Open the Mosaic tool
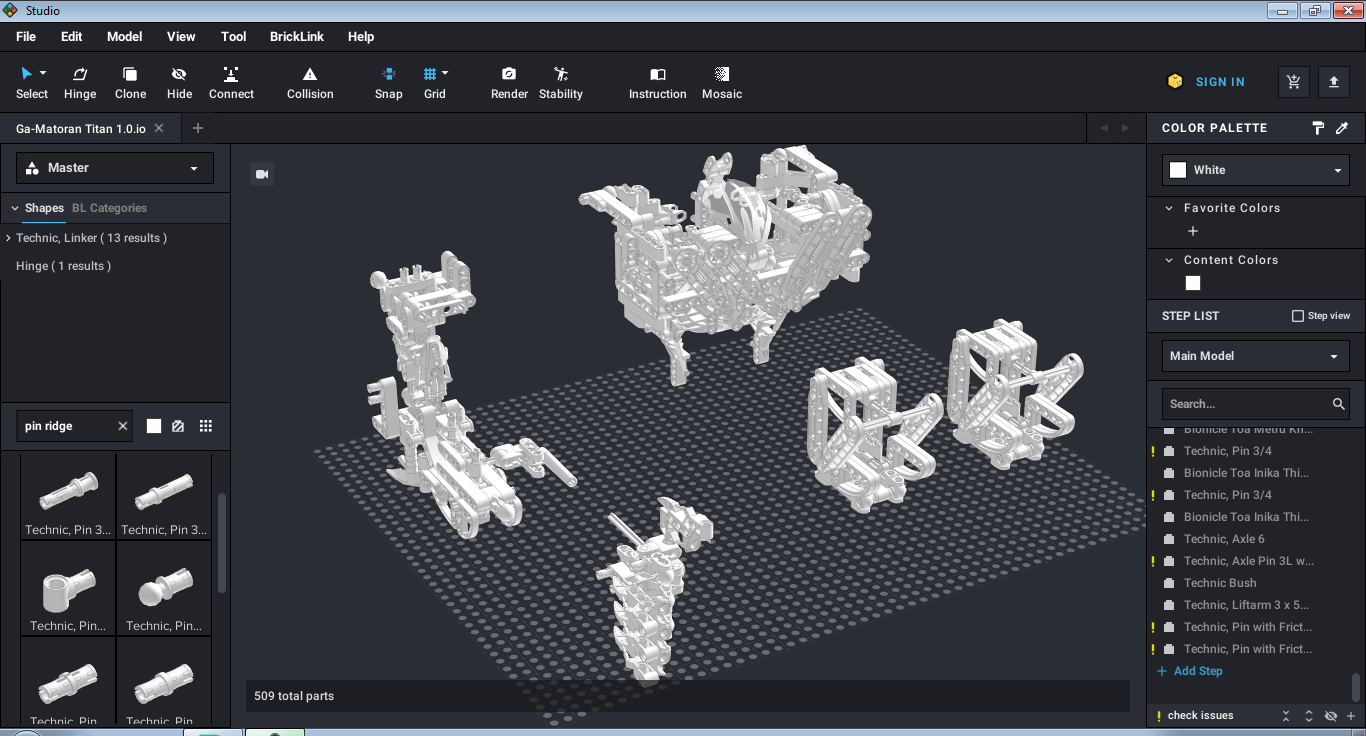Image resolution: width=1366 pixels, height=736 pixels. [721, 82]
